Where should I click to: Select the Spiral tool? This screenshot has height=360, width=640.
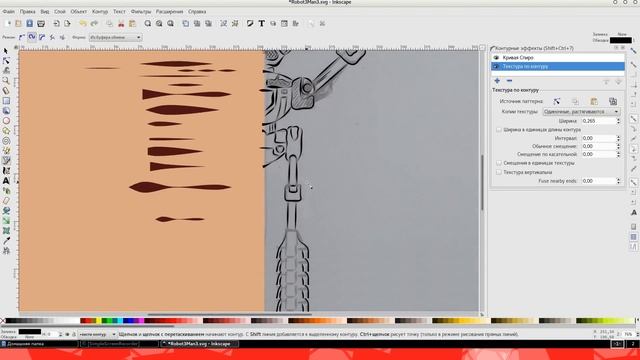point(6,141)
